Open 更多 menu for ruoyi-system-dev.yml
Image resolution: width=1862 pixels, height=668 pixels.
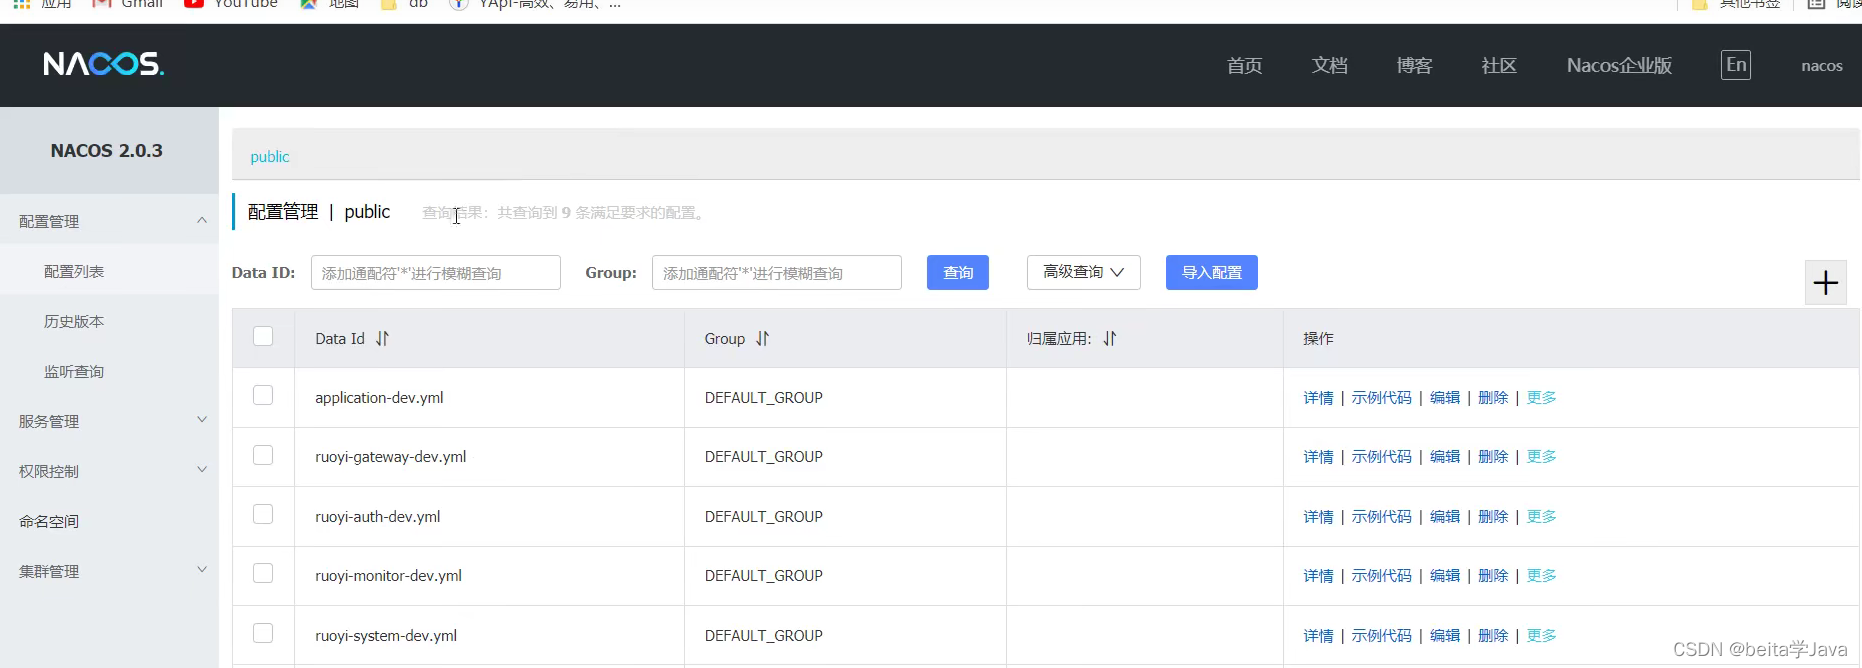pos(1541,636)
